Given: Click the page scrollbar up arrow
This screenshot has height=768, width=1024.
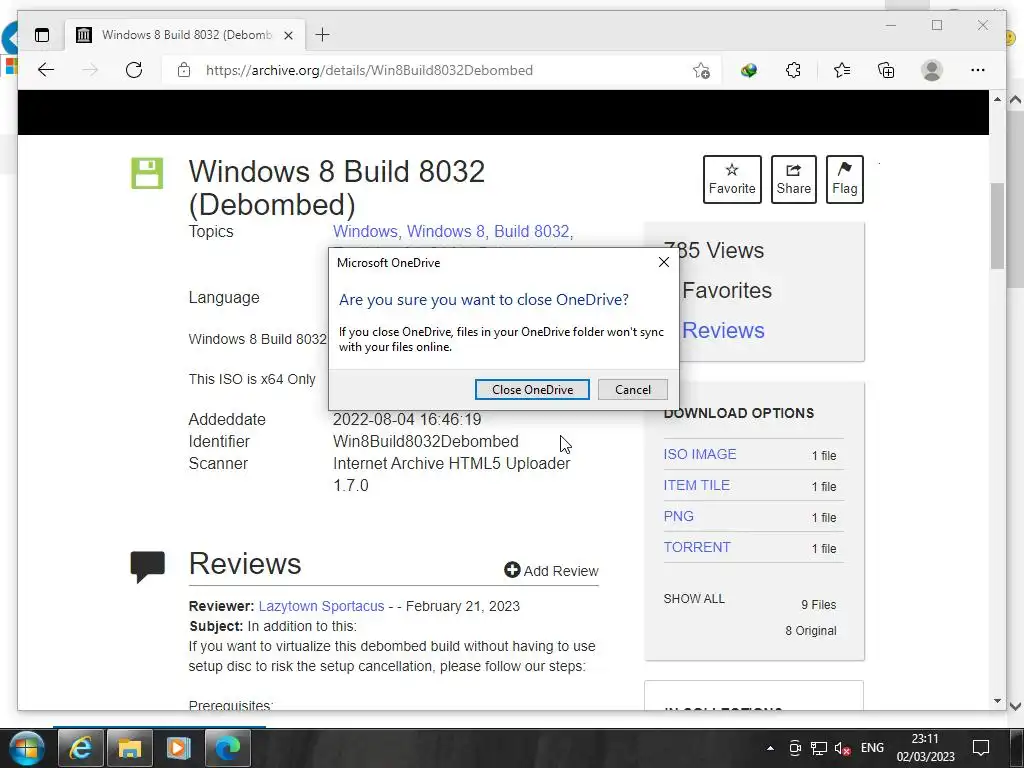Looking at the screenshot, I should click(997, 99).
